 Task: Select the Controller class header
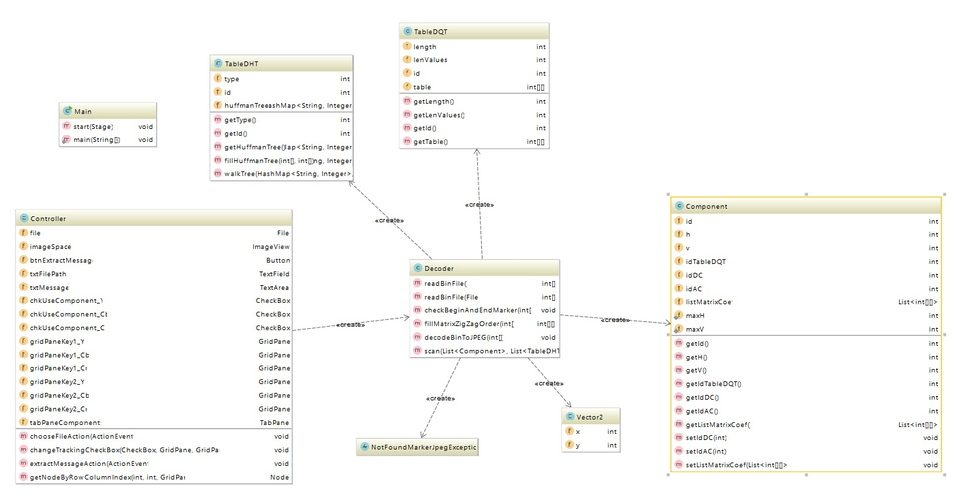click(154, 218)
